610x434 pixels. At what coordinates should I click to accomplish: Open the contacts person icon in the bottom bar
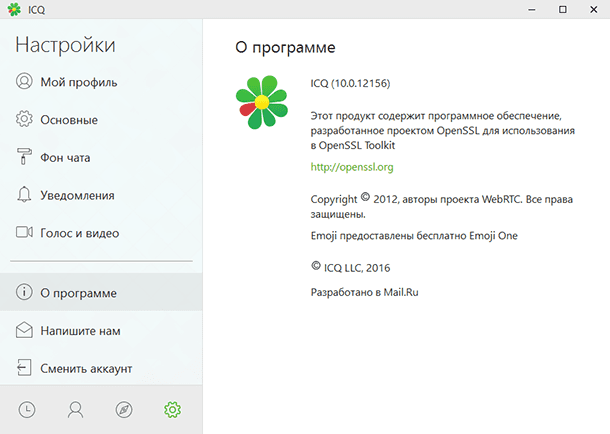pyautogui.click(x=75, y=410)
